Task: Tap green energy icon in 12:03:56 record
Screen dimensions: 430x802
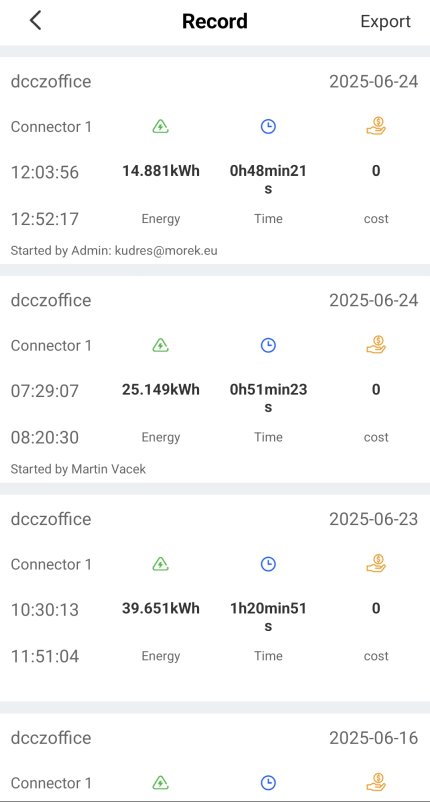Action: tap(161, 126)
